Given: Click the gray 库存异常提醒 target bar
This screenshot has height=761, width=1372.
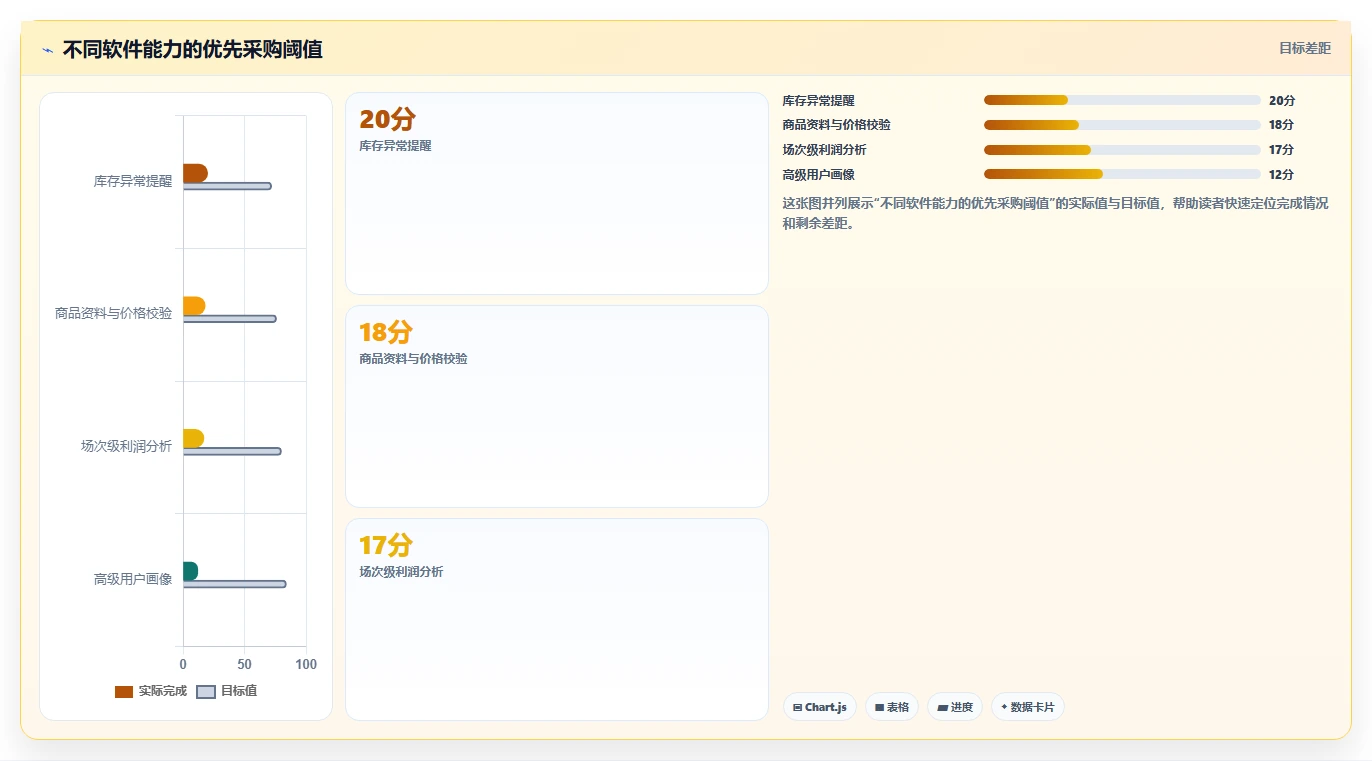Looking at the screenshot, I should (x=227, y=186).
